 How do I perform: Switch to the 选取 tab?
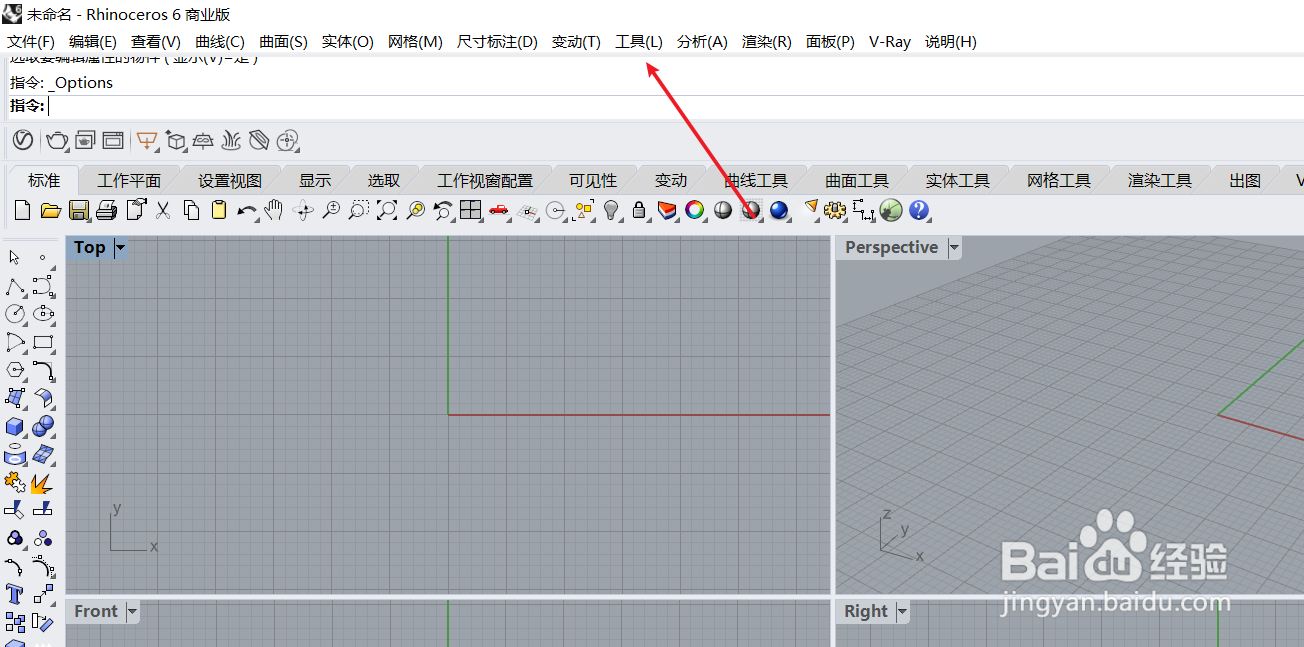click(x=384, y=181)
